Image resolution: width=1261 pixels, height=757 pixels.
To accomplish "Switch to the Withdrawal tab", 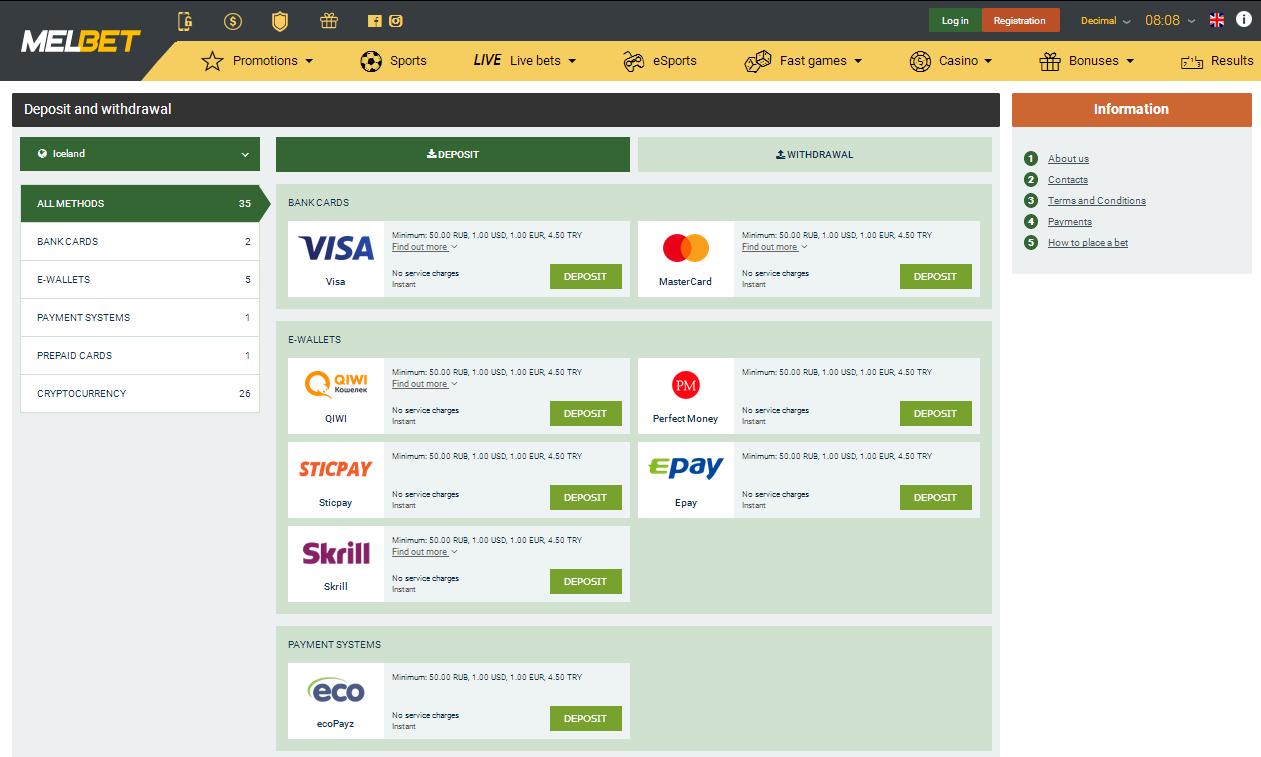I will [815, 155].
